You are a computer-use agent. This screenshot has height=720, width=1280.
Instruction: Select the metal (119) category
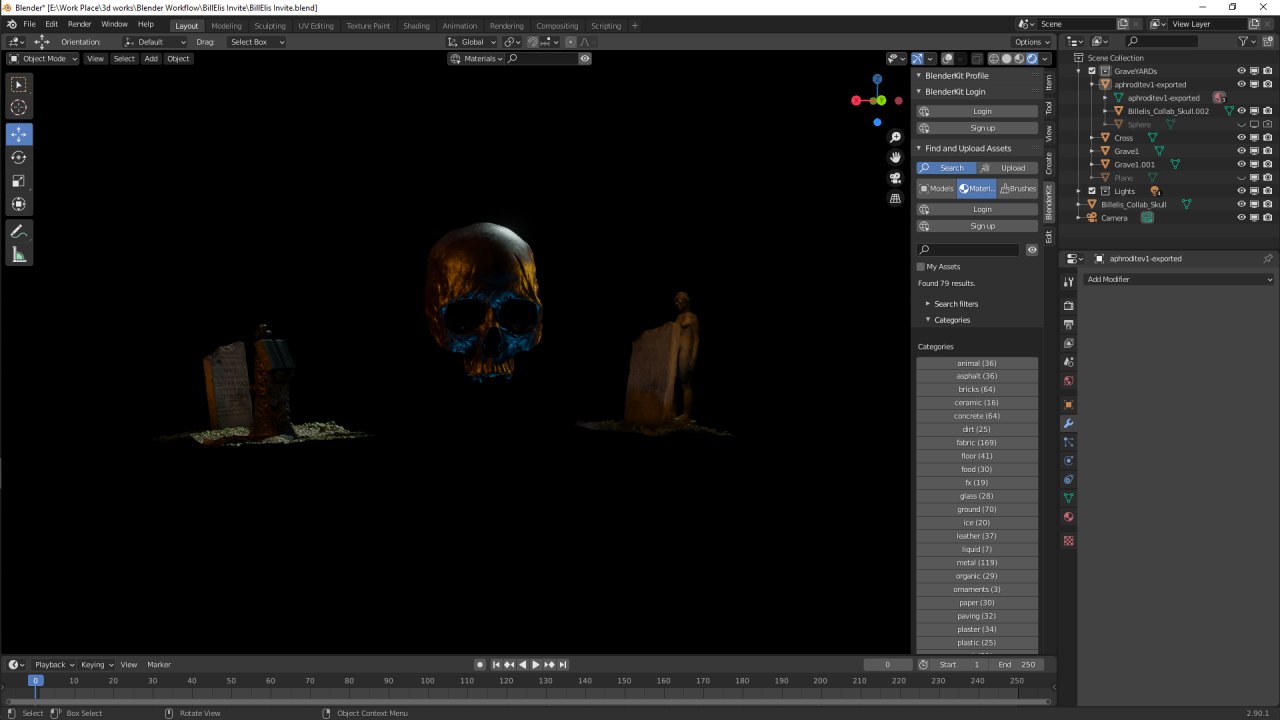point(977,563)
